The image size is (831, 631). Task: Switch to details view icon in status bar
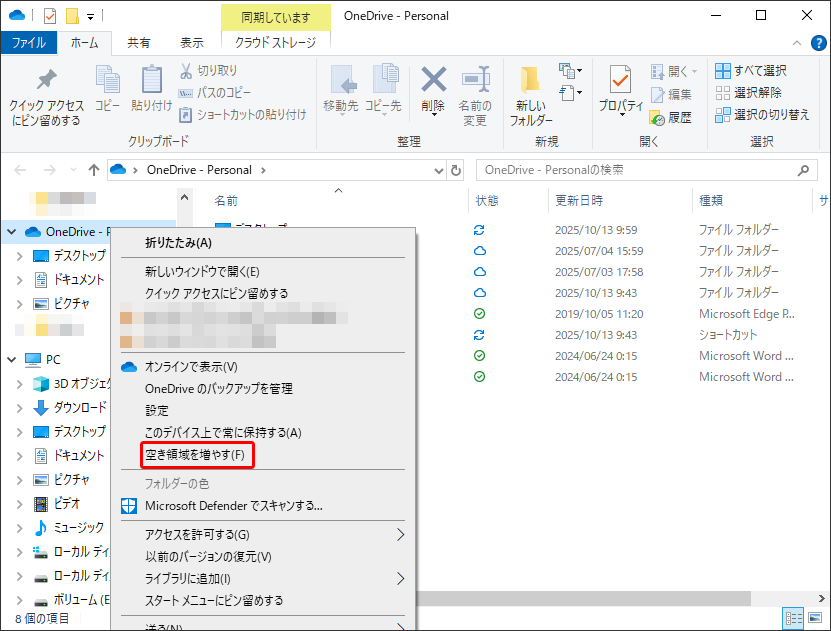click(x=793, y=618)
